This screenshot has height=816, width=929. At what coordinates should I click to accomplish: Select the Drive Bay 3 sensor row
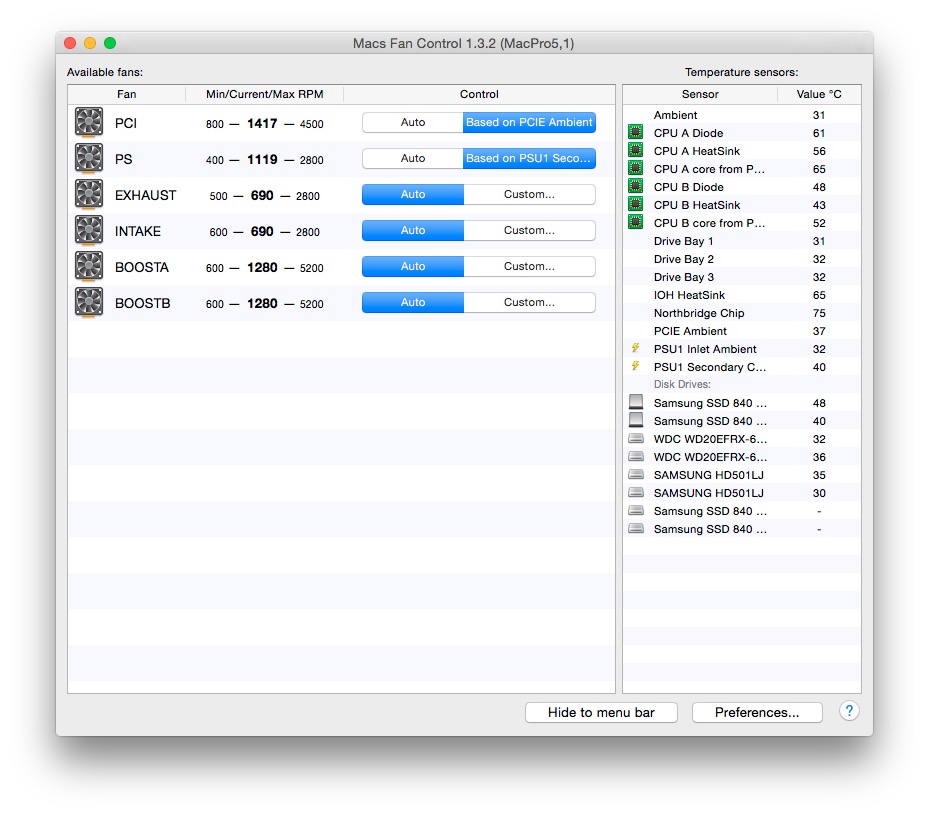[742, 277]
